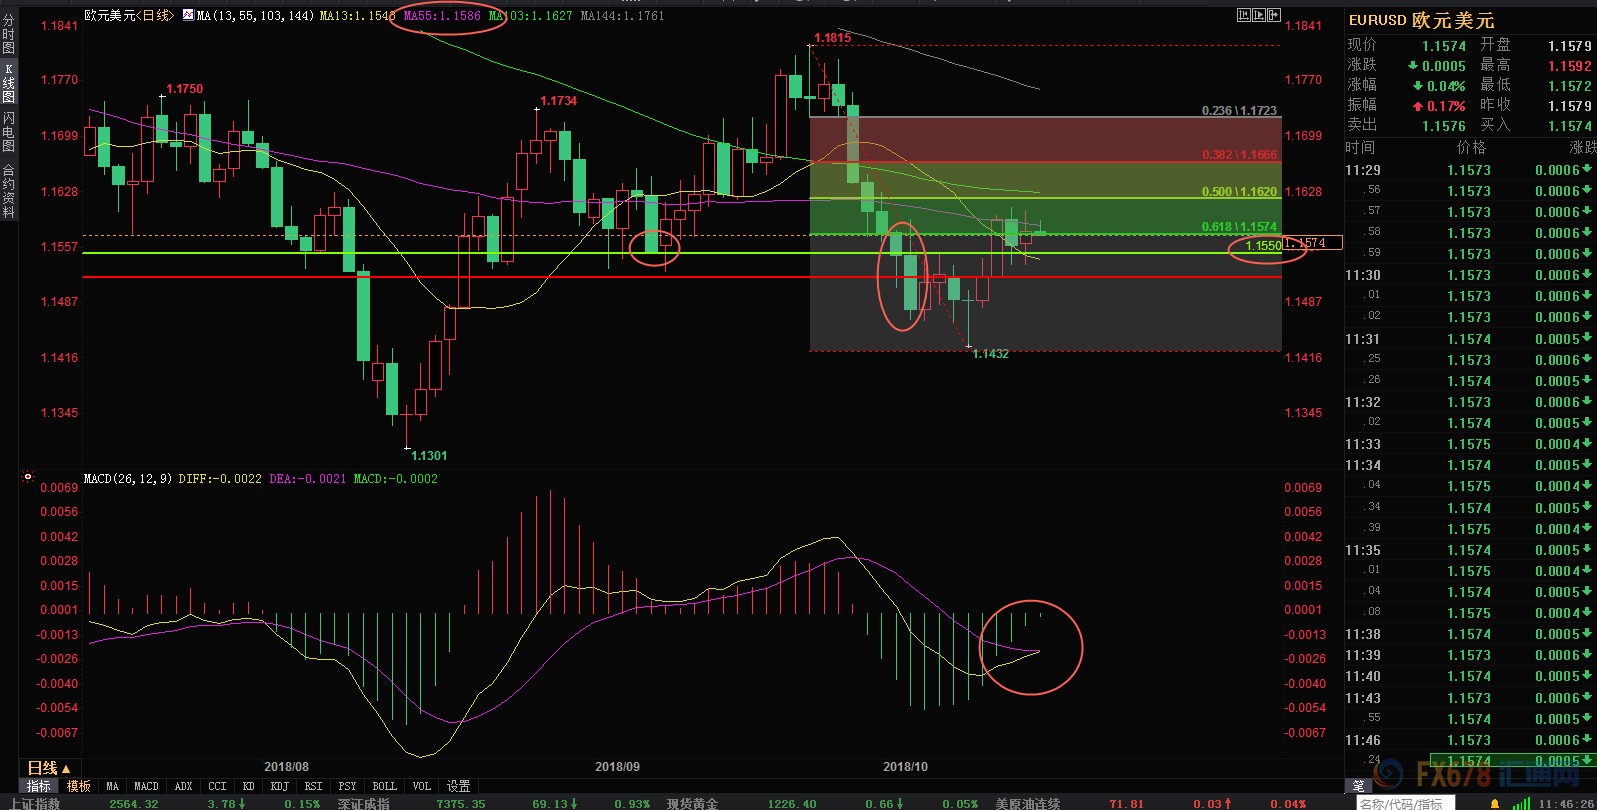The image size is (1597, 810).
Task: Focus the 名称/代码/指标 search box
Action: coord(1405,803)
